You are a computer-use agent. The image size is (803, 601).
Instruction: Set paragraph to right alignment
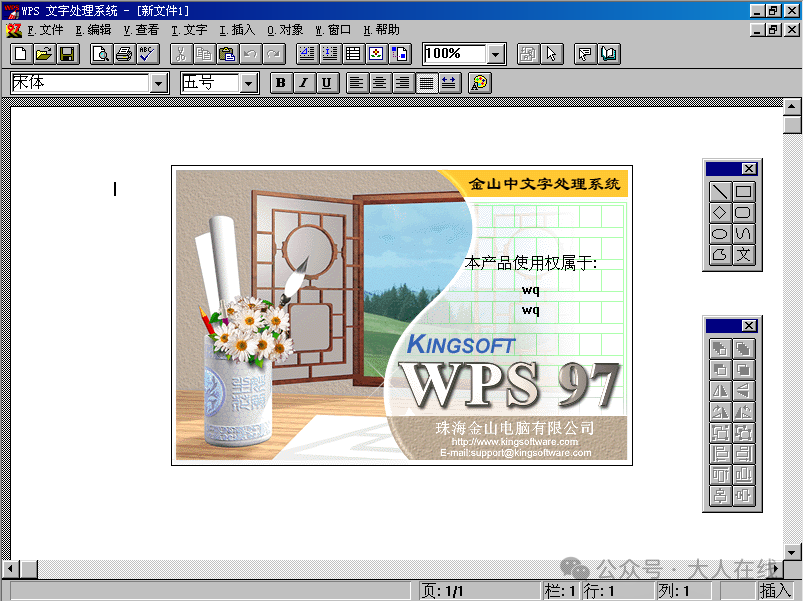[x=404, y=83]
